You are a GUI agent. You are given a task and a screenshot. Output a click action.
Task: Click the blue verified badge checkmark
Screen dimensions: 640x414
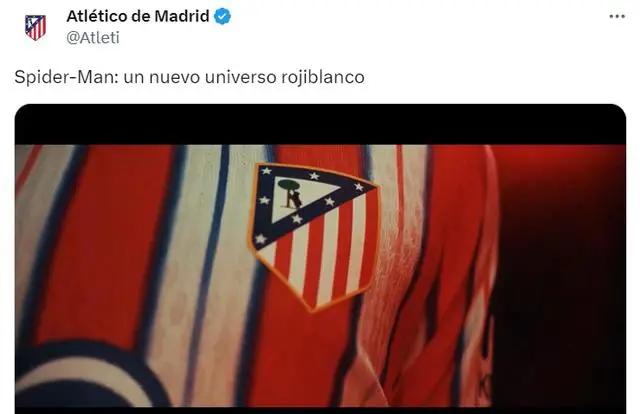coord(222,16)
